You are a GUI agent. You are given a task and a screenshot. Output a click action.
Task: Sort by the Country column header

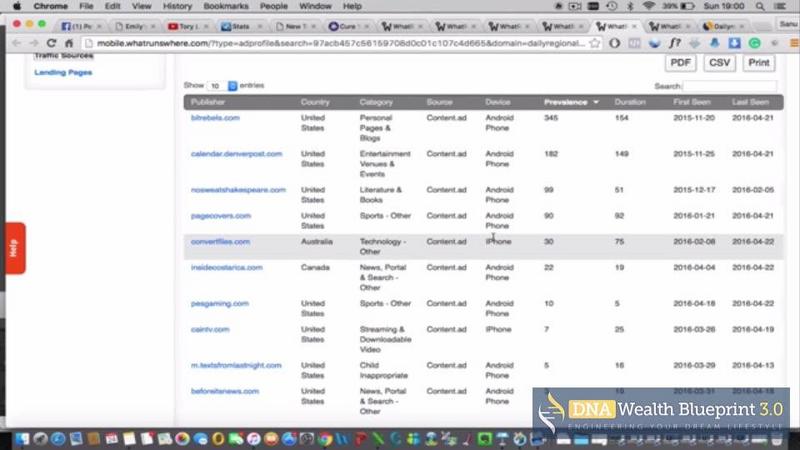pos(315,102)
